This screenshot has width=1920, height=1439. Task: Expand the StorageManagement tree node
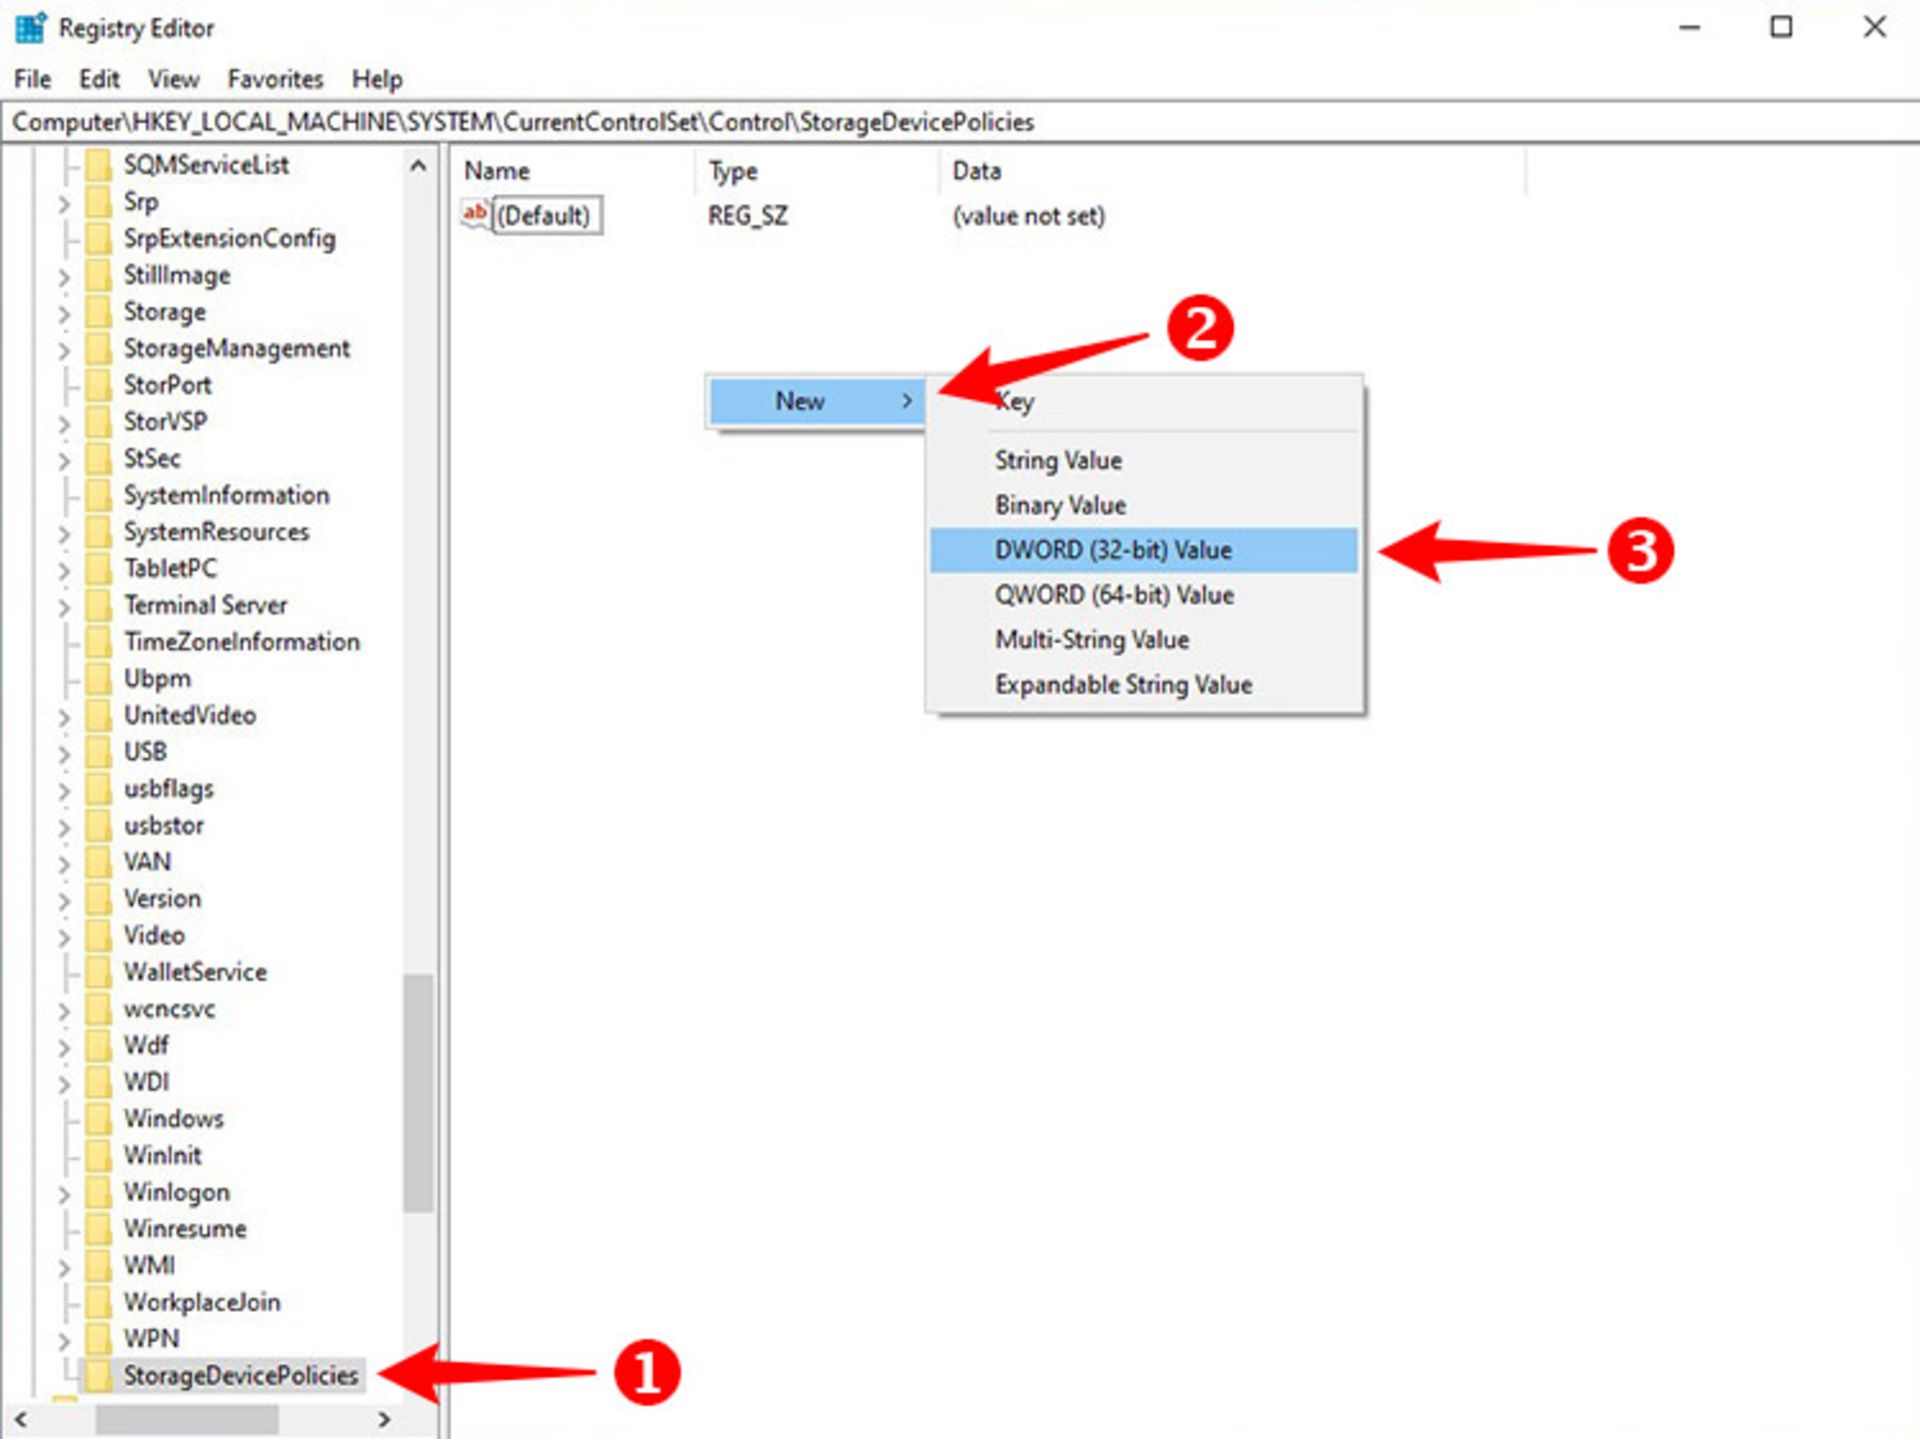coord(64,350)
